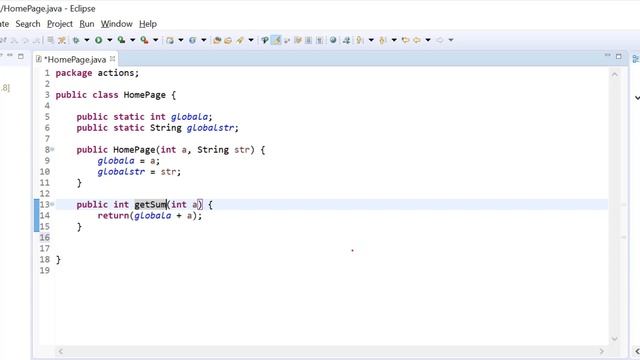Close the HomePage.java editor tab
640x360 pixels.
[112, 59]
